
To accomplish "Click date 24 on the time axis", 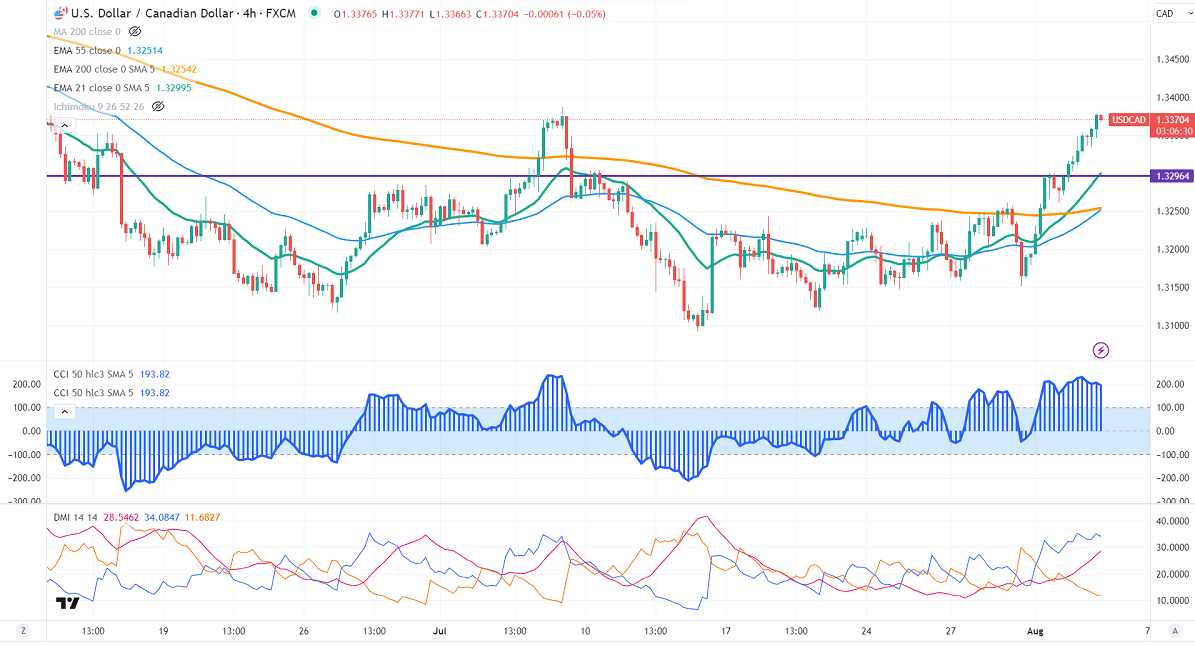I will (x=867, y=631).
